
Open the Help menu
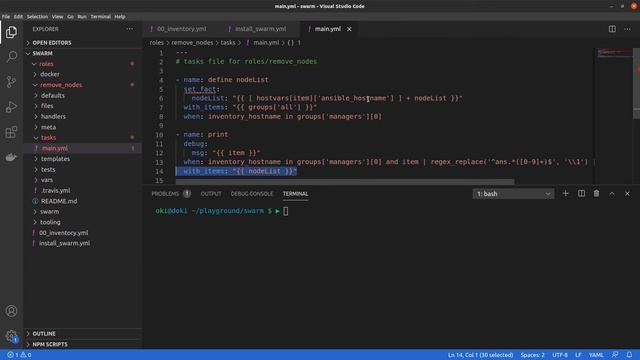tap(120, 17)
